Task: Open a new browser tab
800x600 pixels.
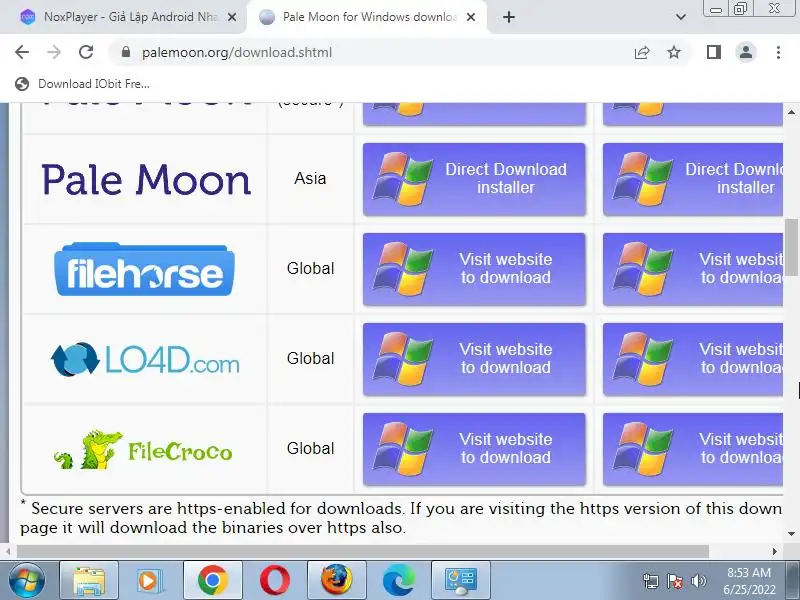Action: point(509,17)
